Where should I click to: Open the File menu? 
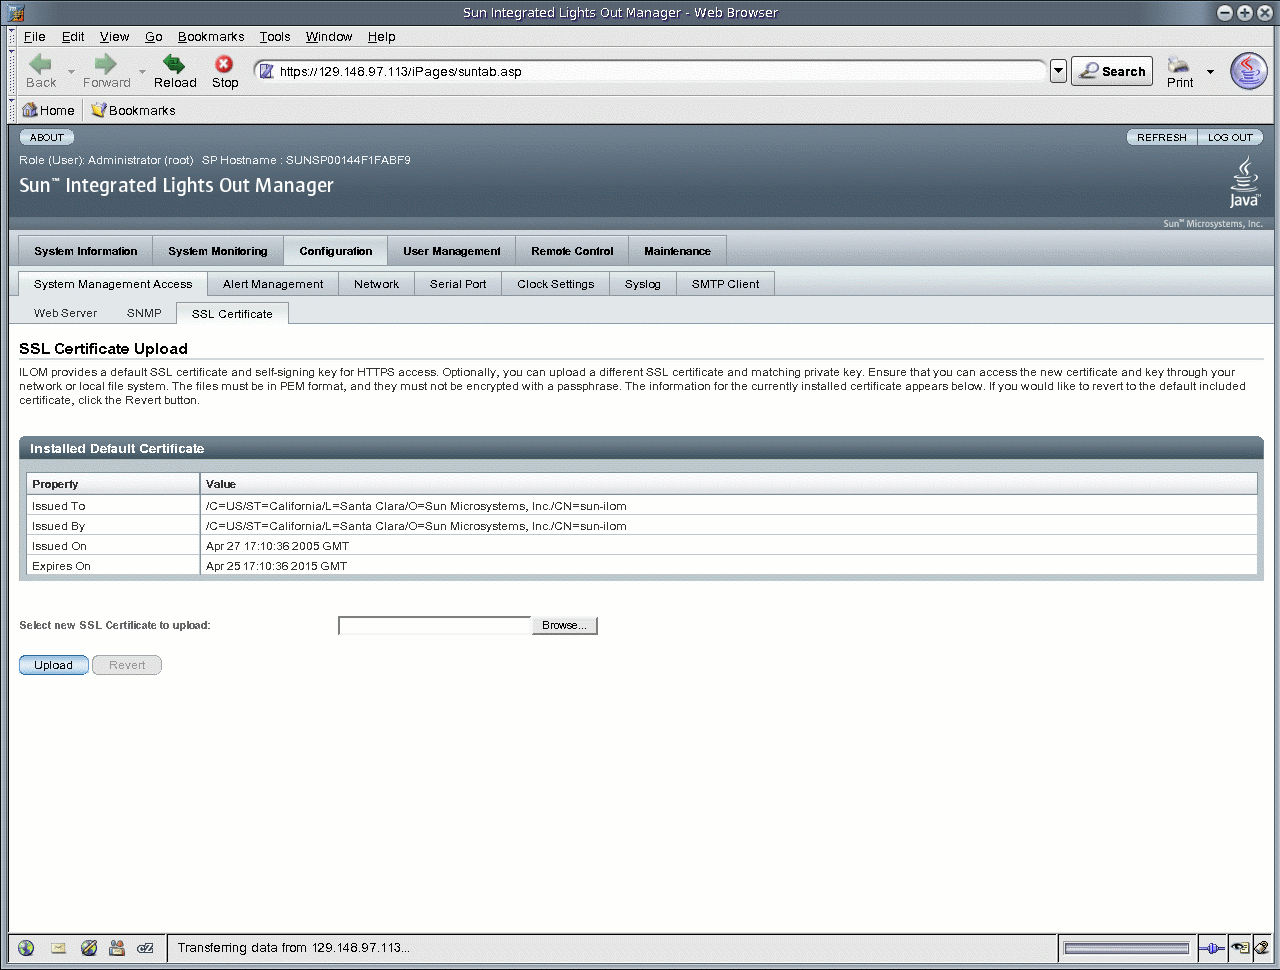coord(35,37)
